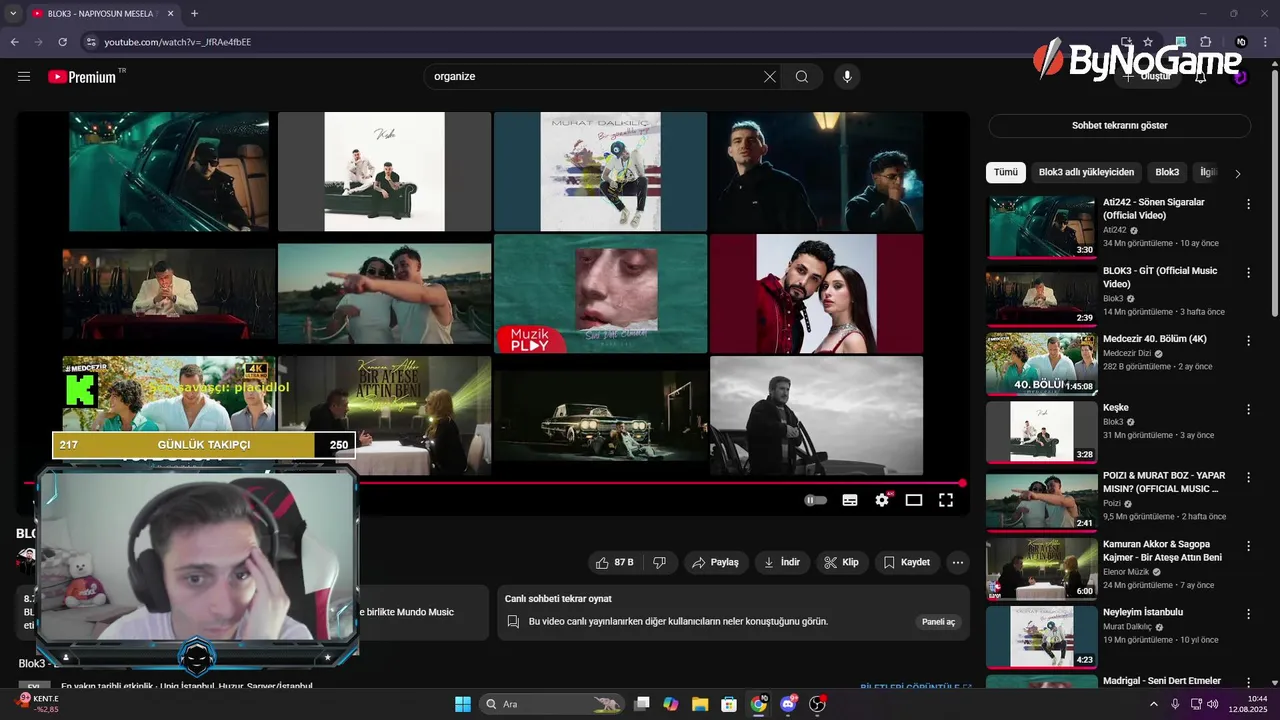1280x720 pixels.
Task: Click the Kaydet save button
Action: point(907,563)
